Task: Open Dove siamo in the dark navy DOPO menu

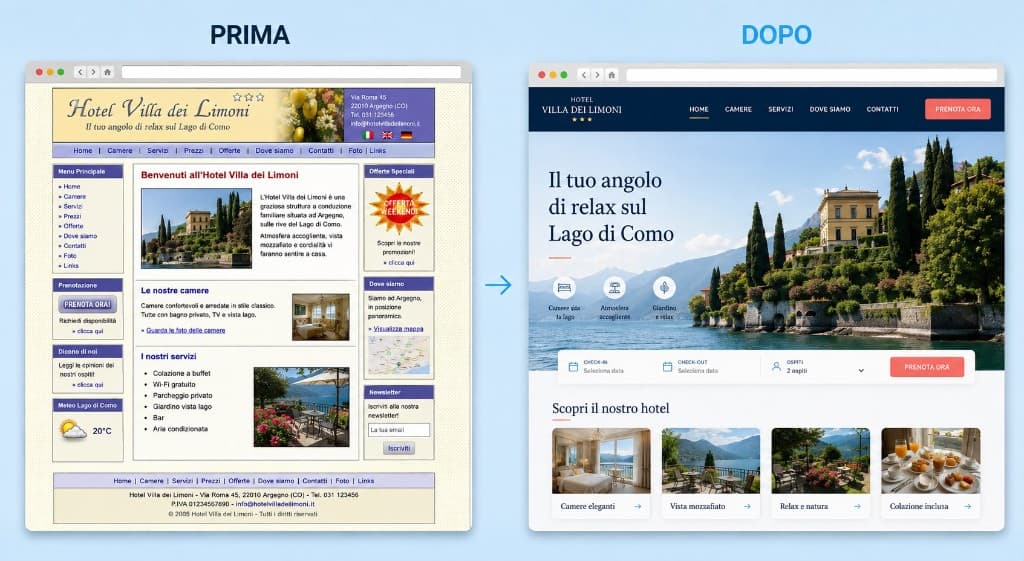Action: click(x=830, y=109)
